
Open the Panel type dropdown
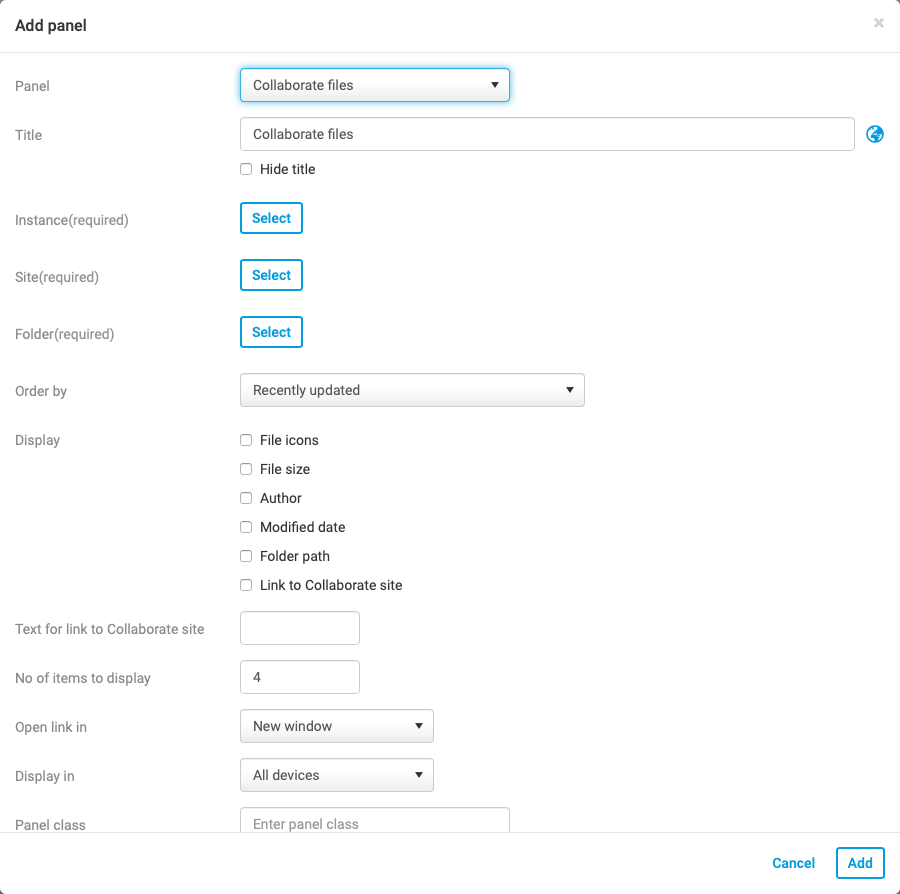coord(375,85)
